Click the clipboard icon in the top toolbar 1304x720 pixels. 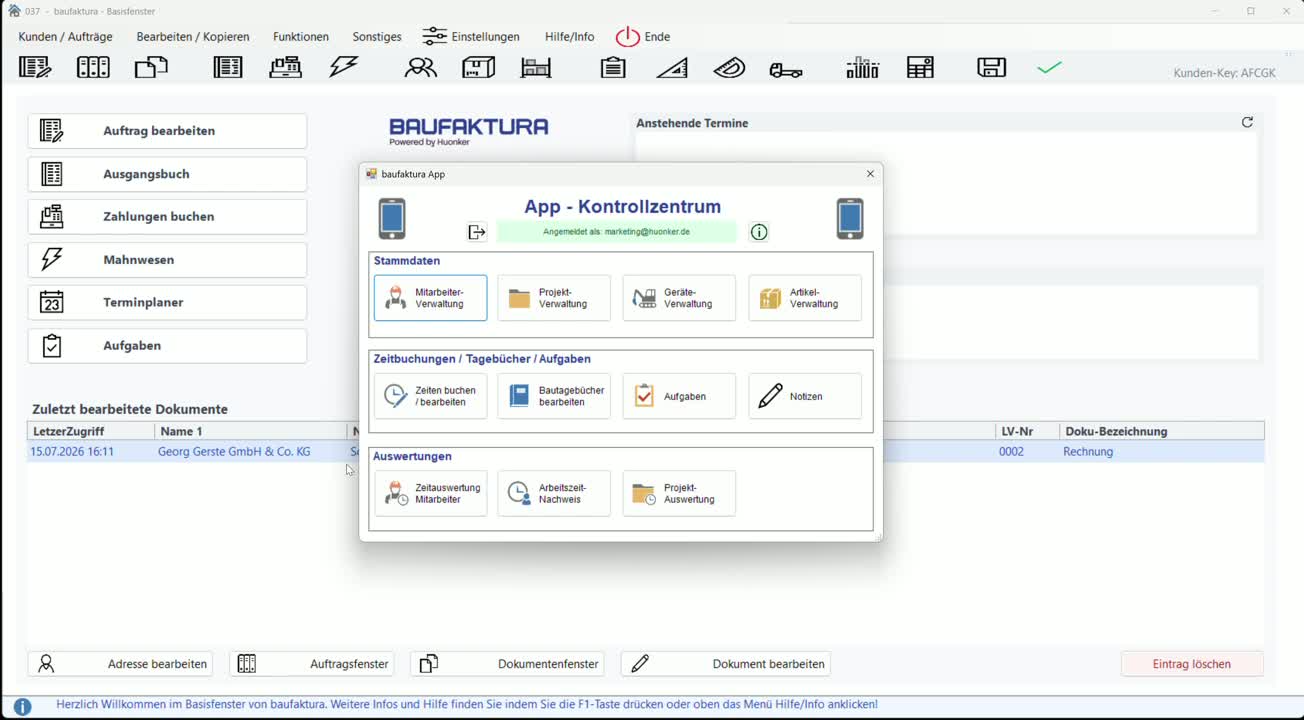[613, 68]
